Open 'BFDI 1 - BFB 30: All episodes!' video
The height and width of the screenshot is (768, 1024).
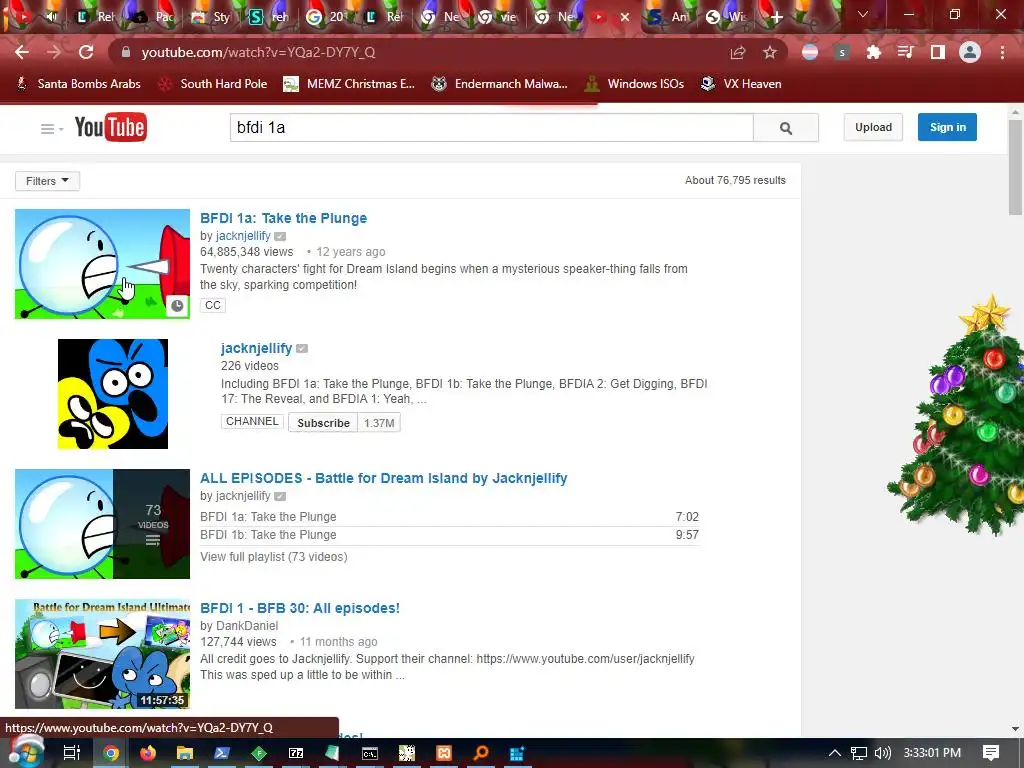300,608
